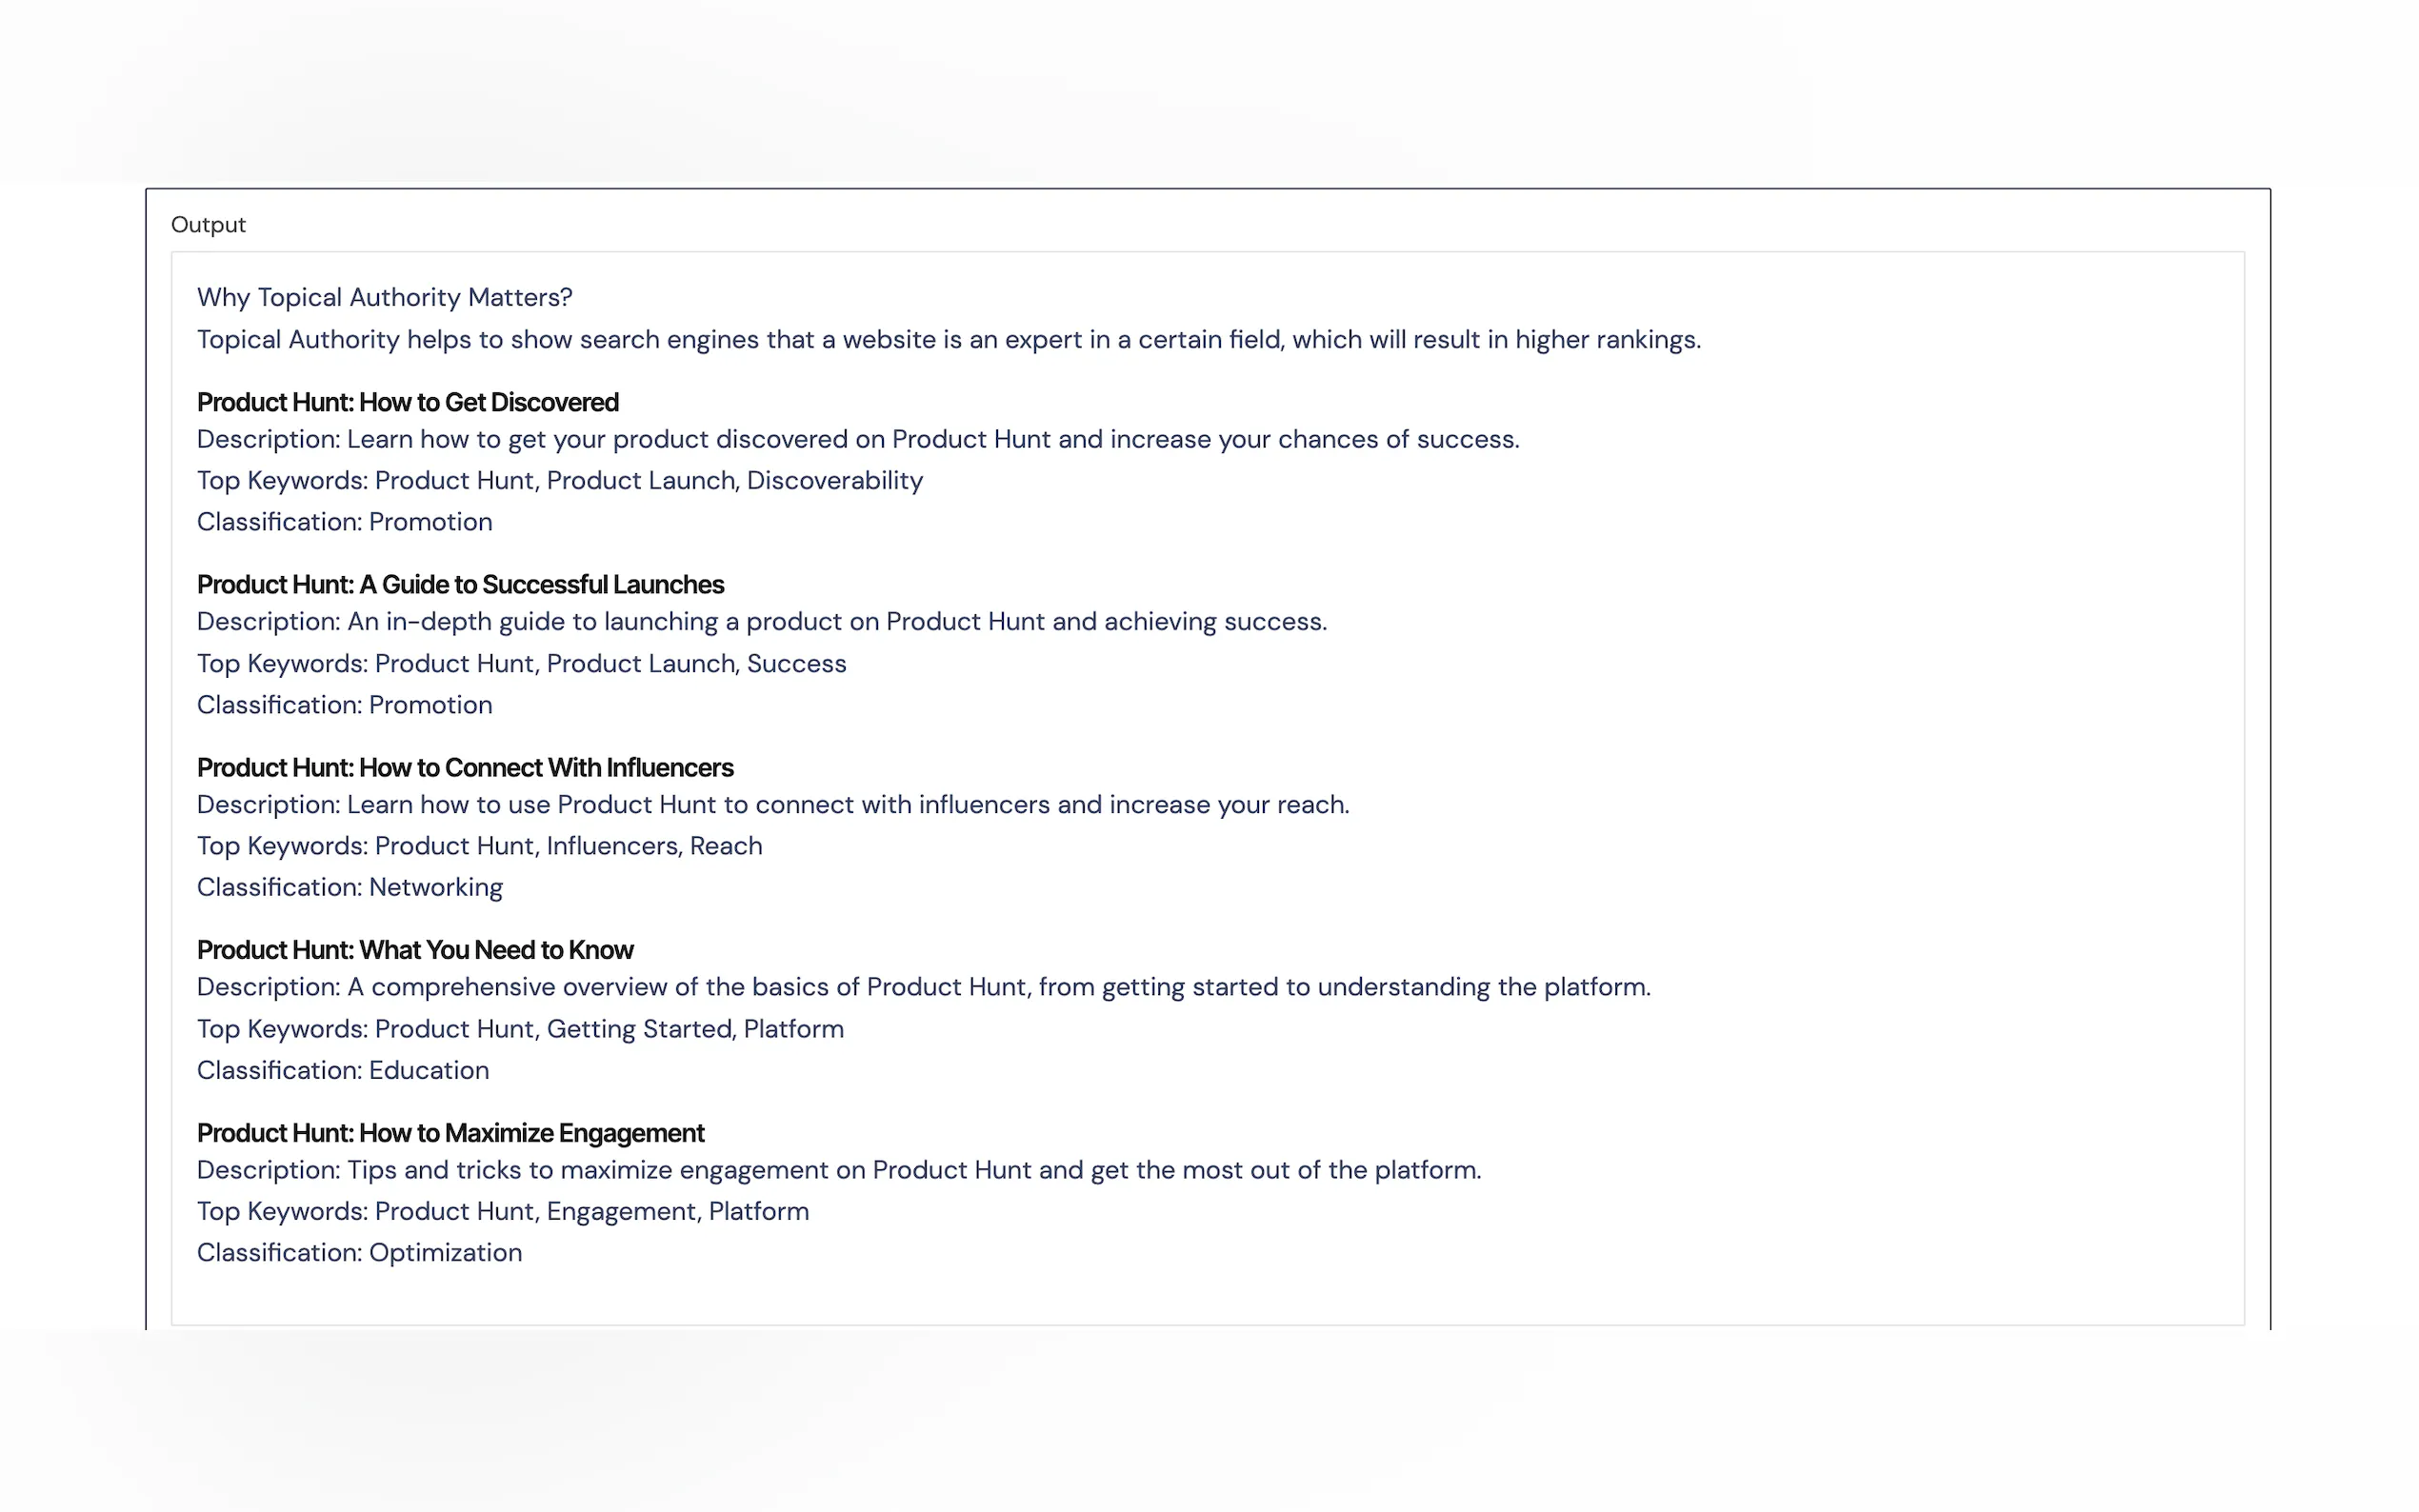Click 'What You Need to Know' title

[x=415, y=950]
